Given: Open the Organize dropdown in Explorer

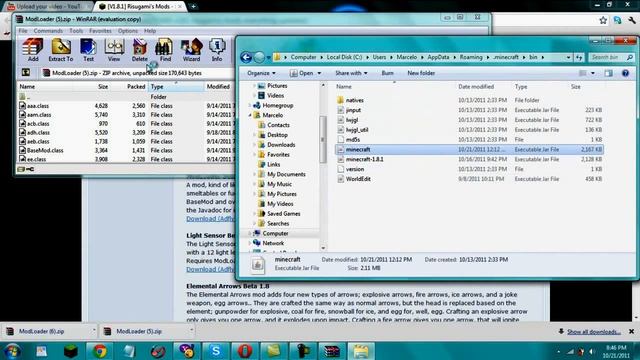Looking at the screenshot, I should (x=261, y=73).
